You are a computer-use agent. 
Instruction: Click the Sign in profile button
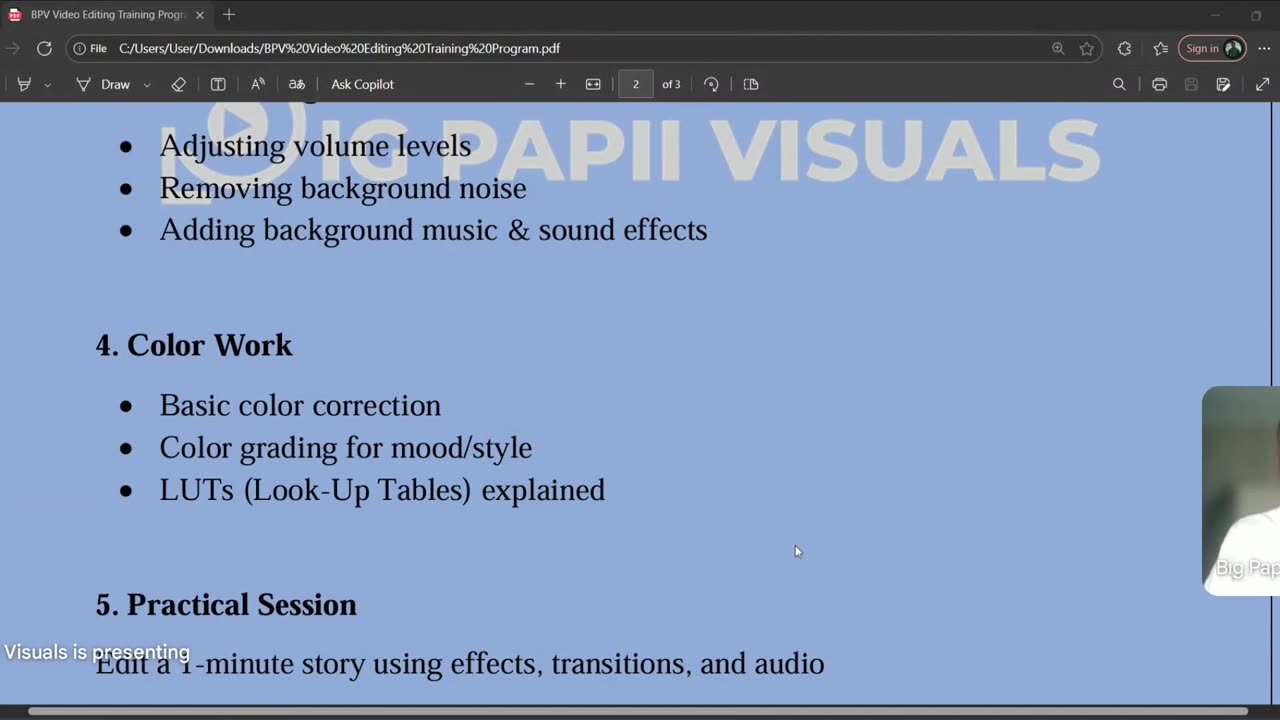point(1212,48)
